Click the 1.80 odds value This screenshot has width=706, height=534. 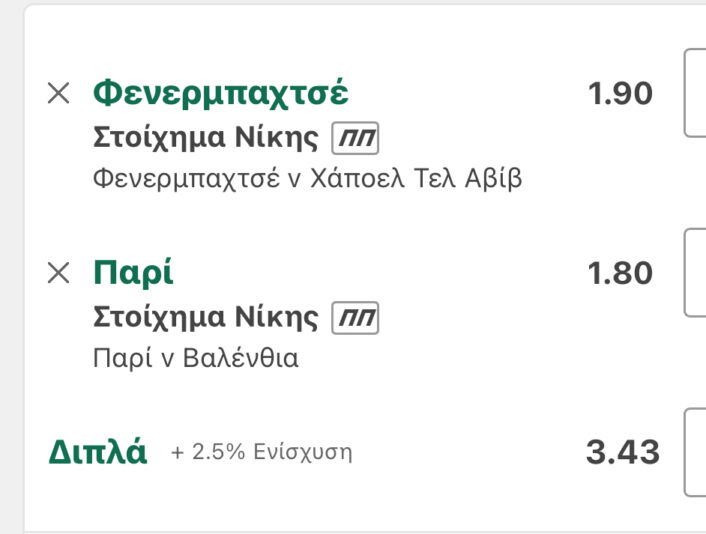[x=620, y=273]
